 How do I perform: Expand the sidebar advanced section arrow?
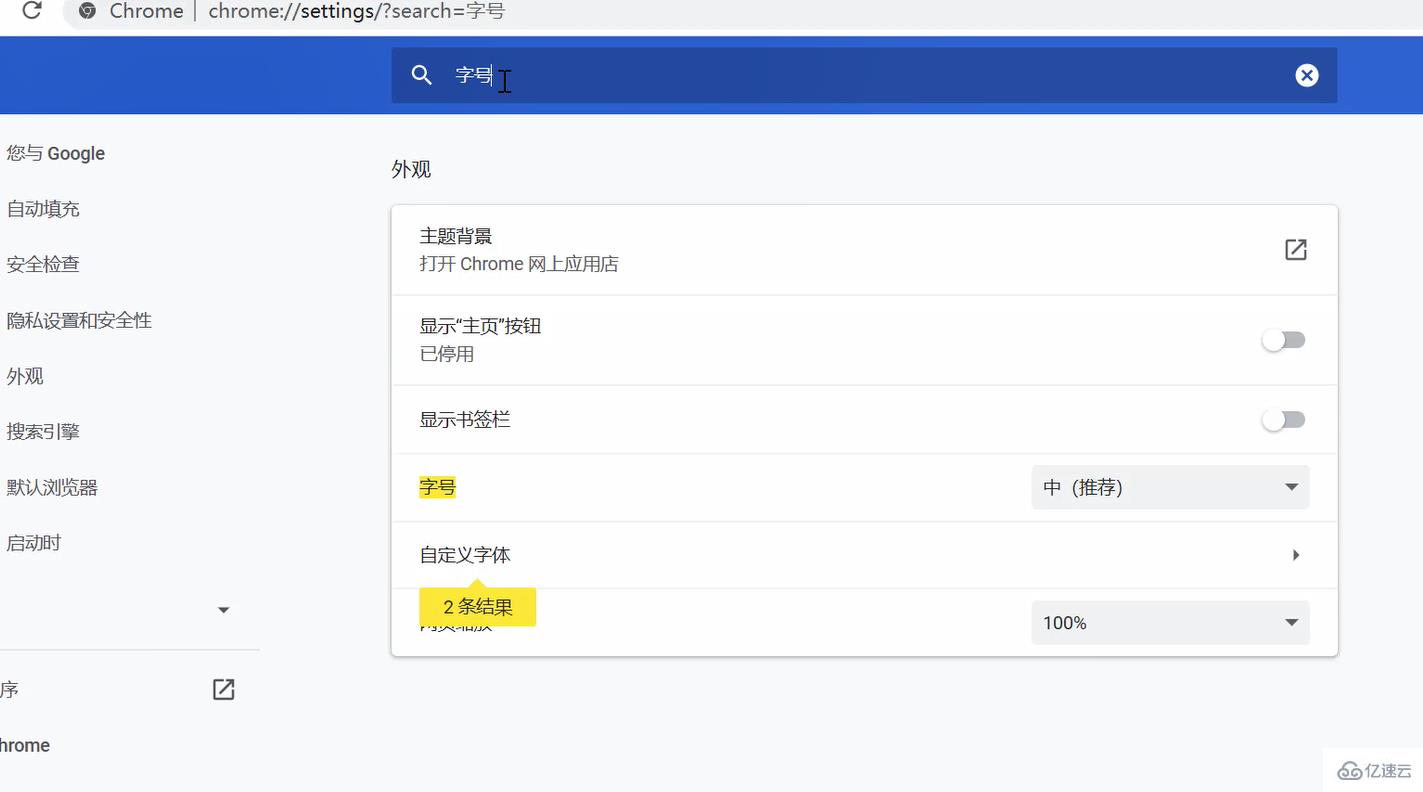coord(224,610)
